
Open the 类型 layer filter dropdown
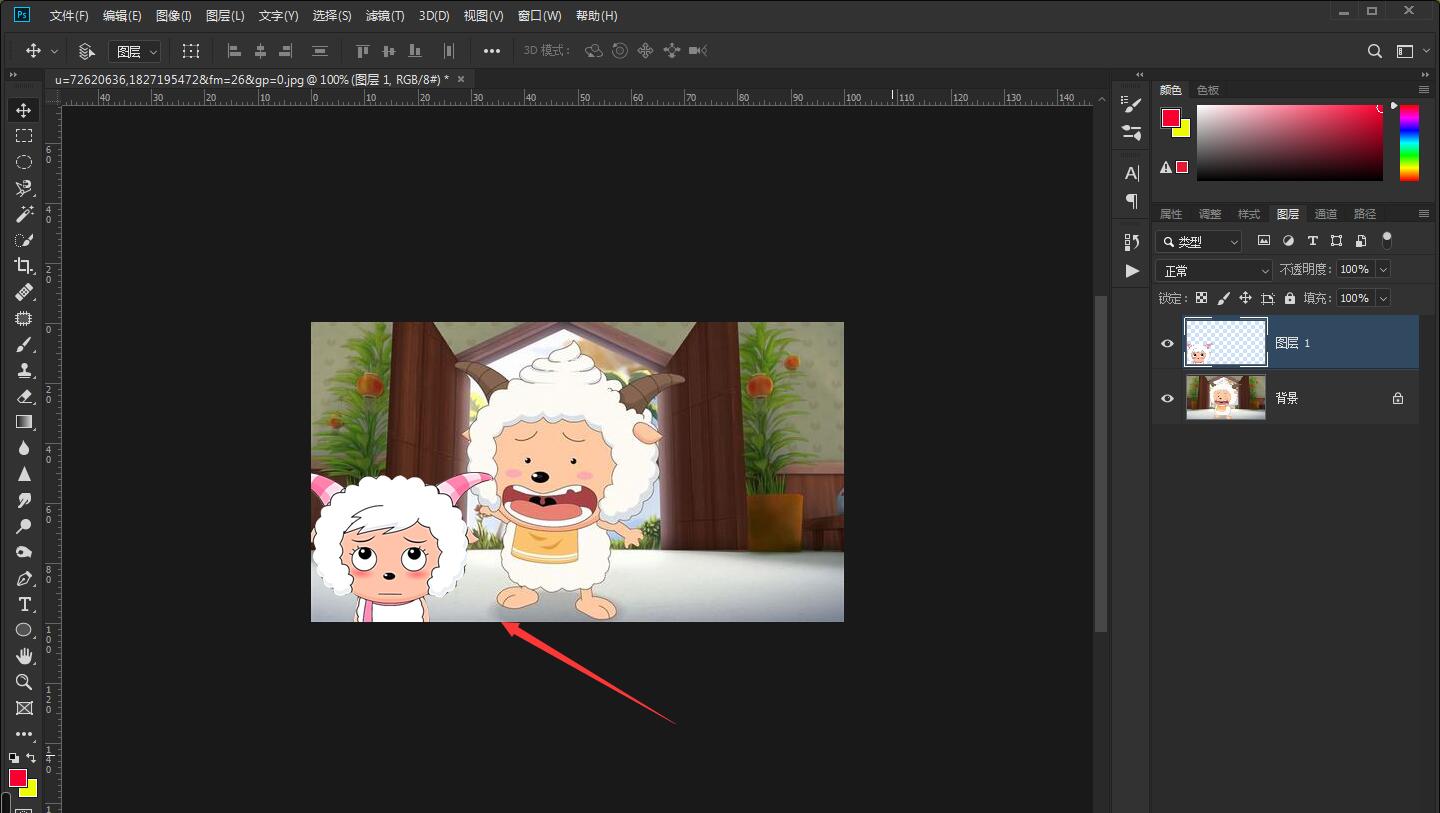coord(1199,242)
